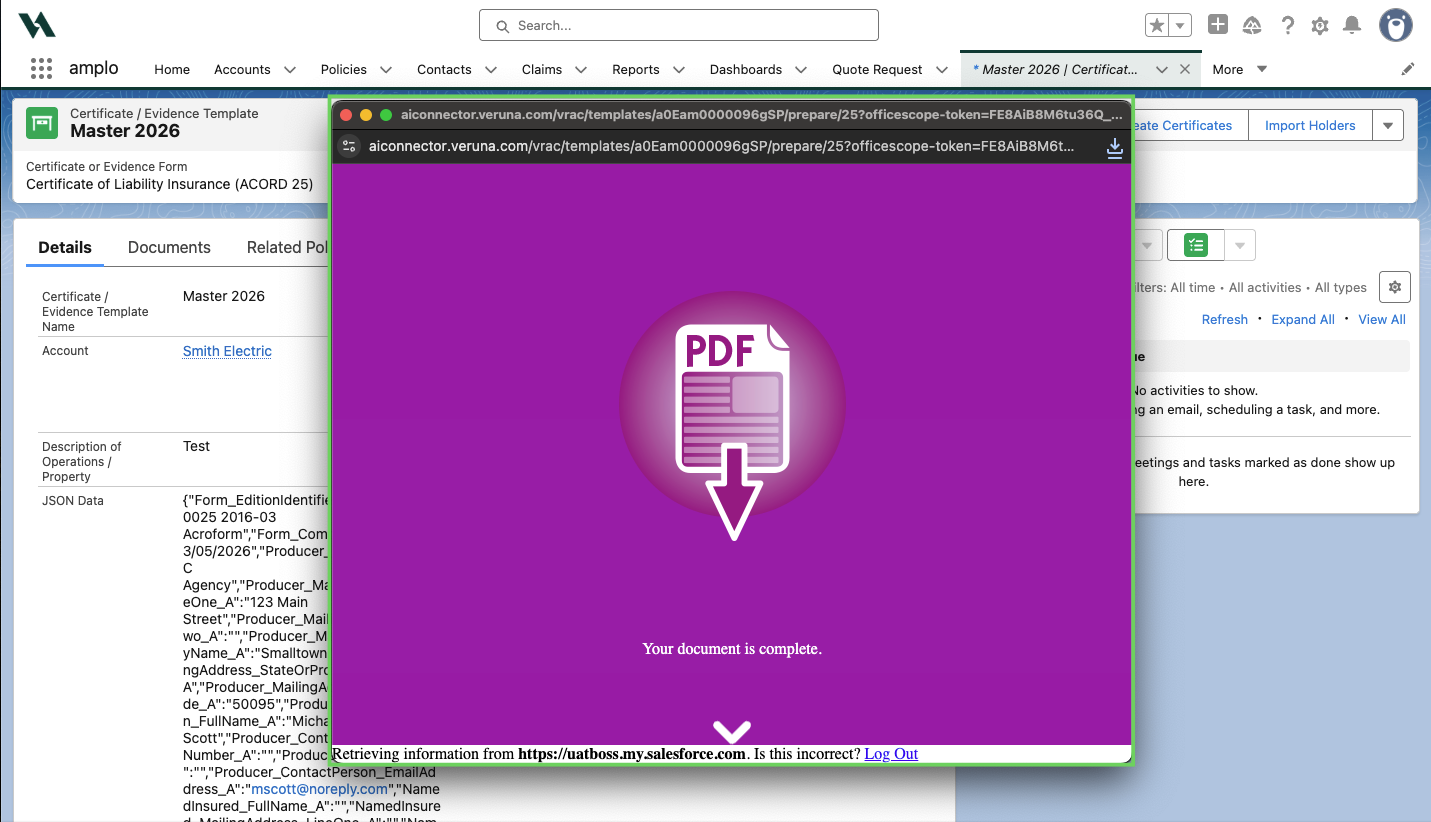Open the Accounts tab
Image resolution: width=1431 pixels, height=822 pixels.
242,69
